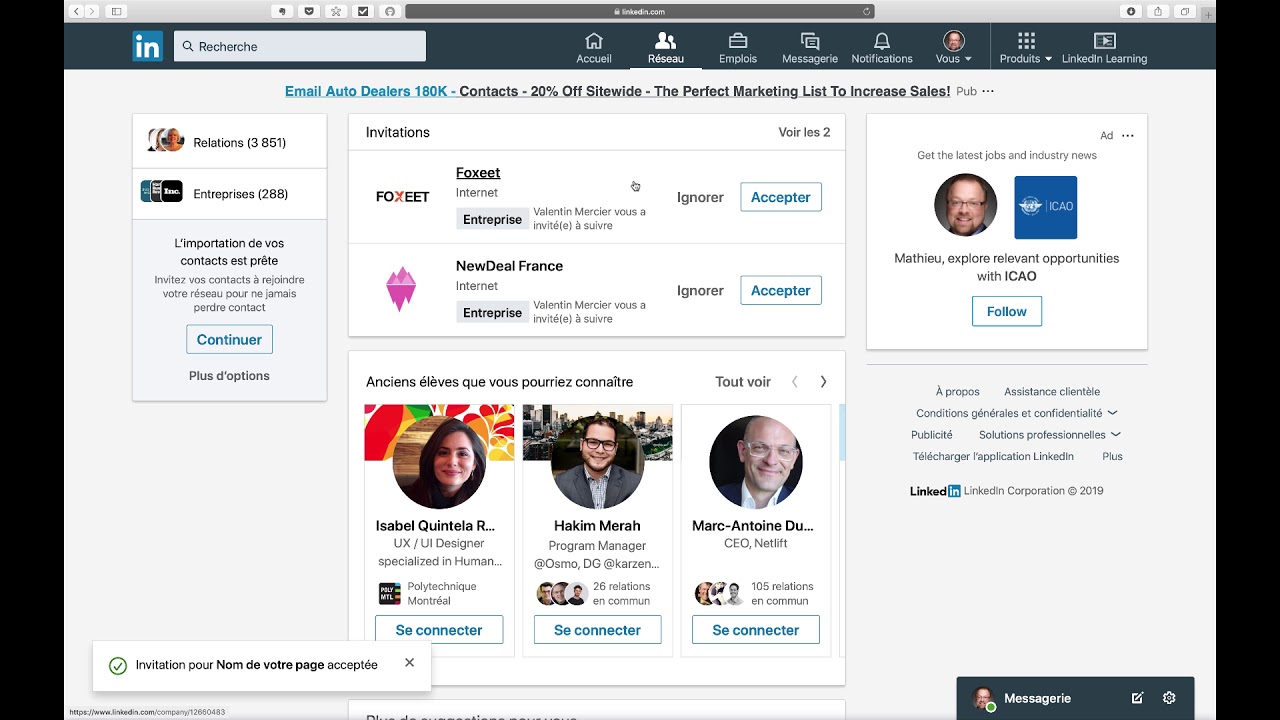Follow ICAO
Screen dimensions: 1280x720
click(x=1007, y=311)
